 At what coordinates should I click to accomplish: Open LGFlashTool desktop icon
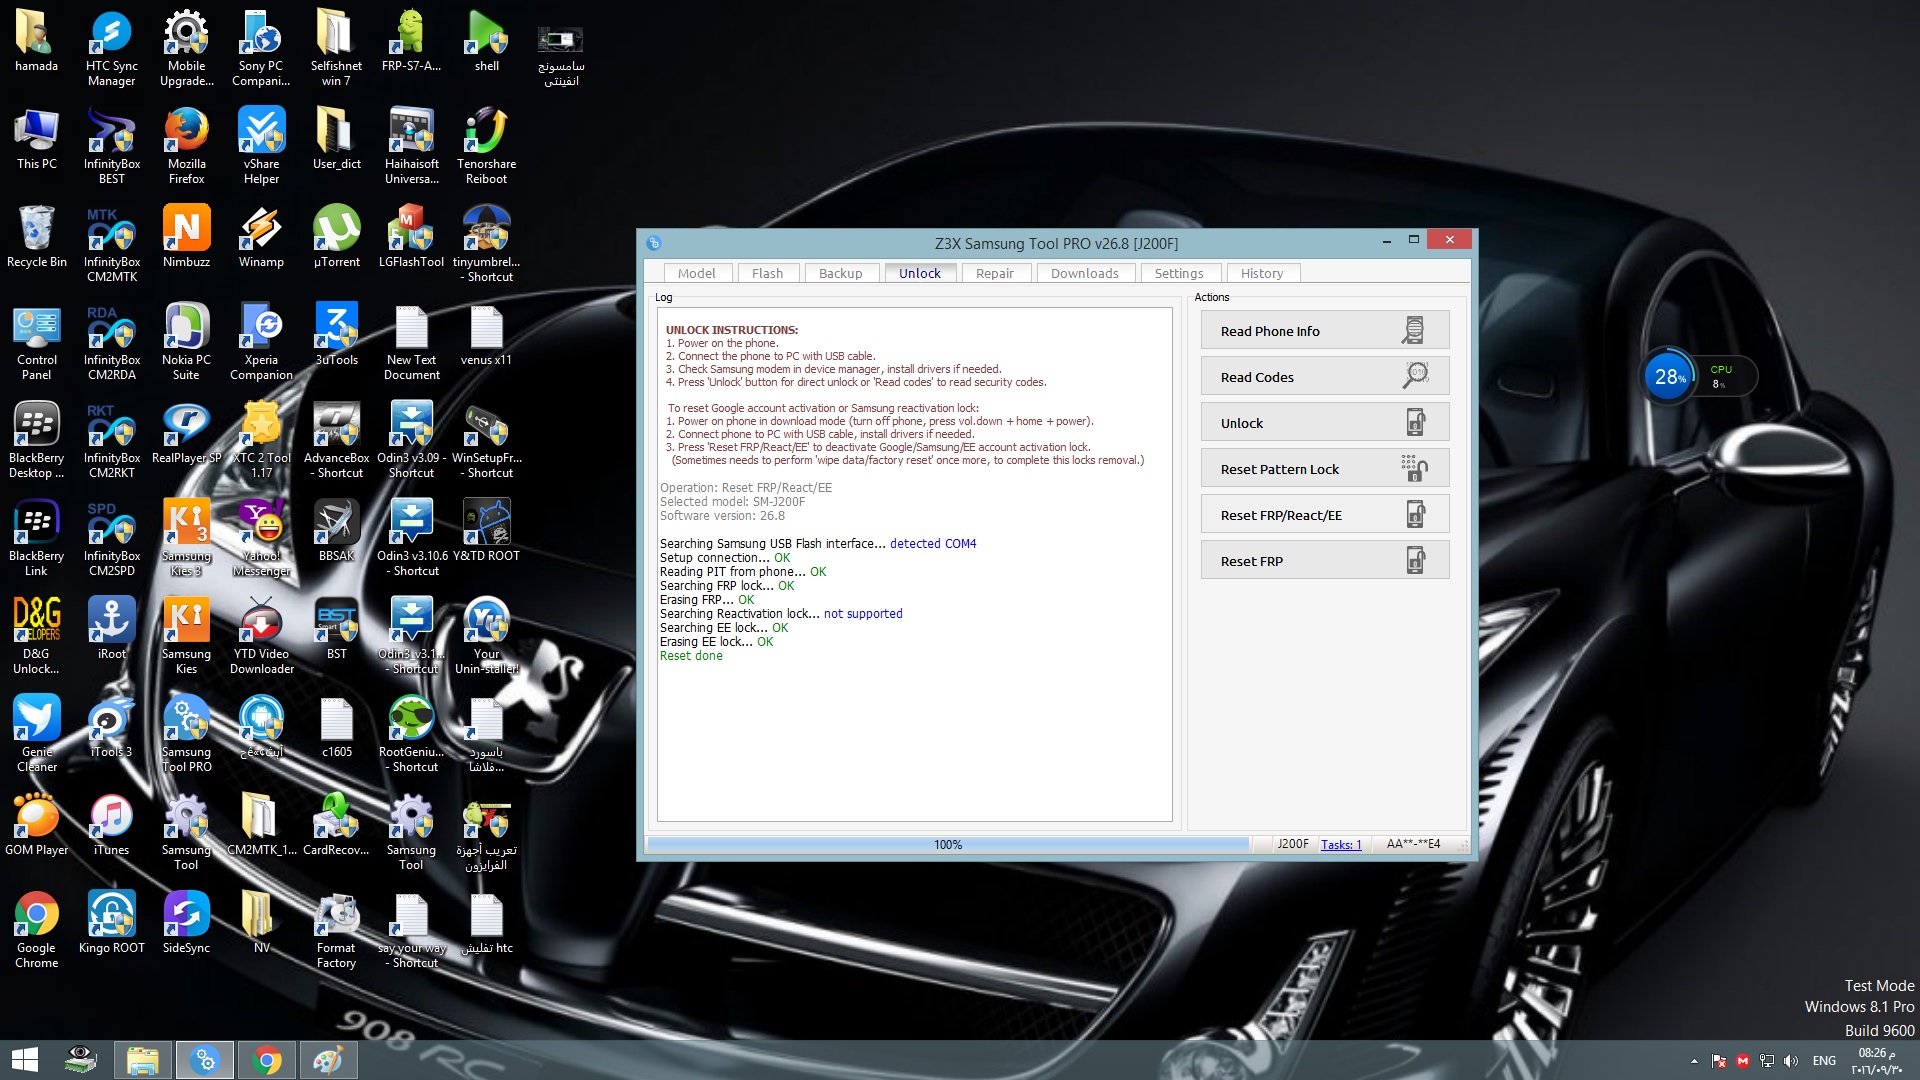411,237
